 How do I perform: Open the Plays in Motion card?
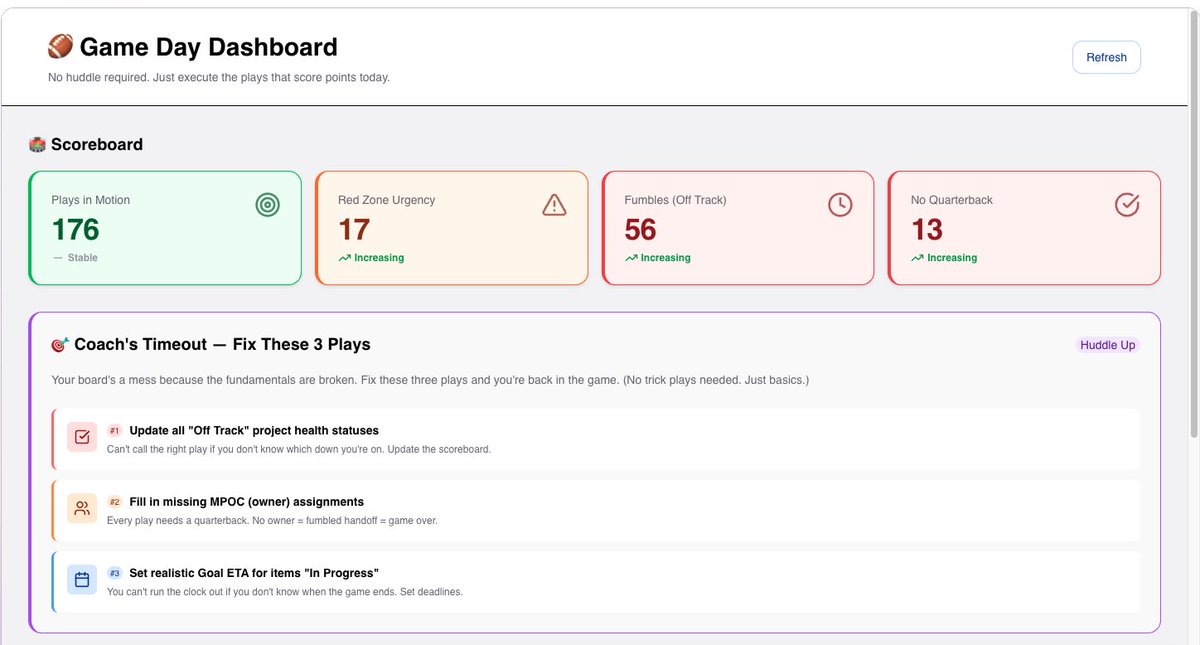[x=165, y=228]
